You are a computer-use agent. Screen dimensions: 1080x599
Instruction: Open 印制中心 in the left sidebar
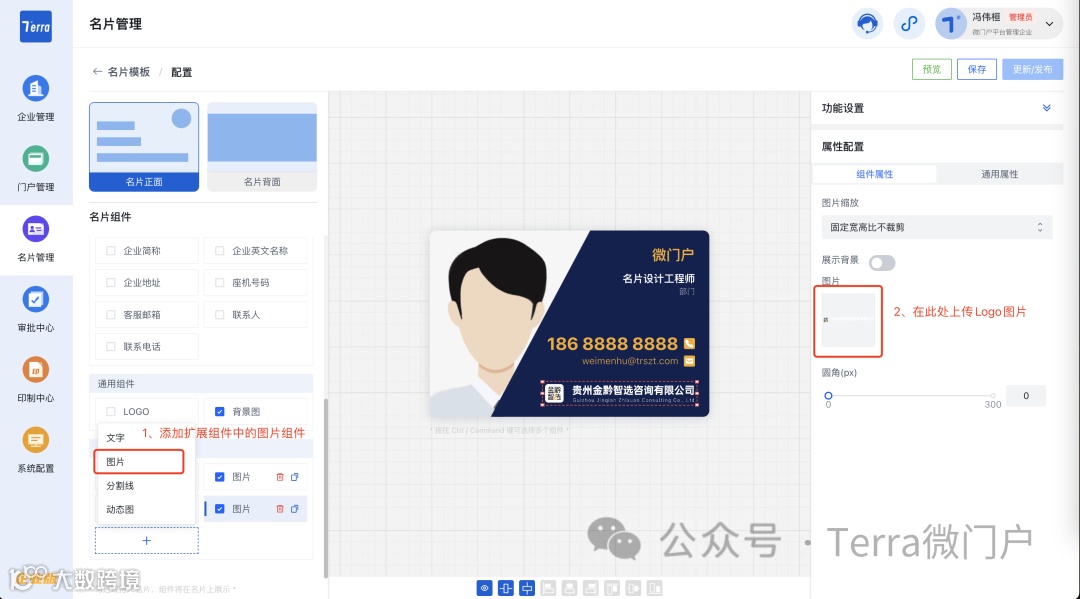(x=36, y=379)
